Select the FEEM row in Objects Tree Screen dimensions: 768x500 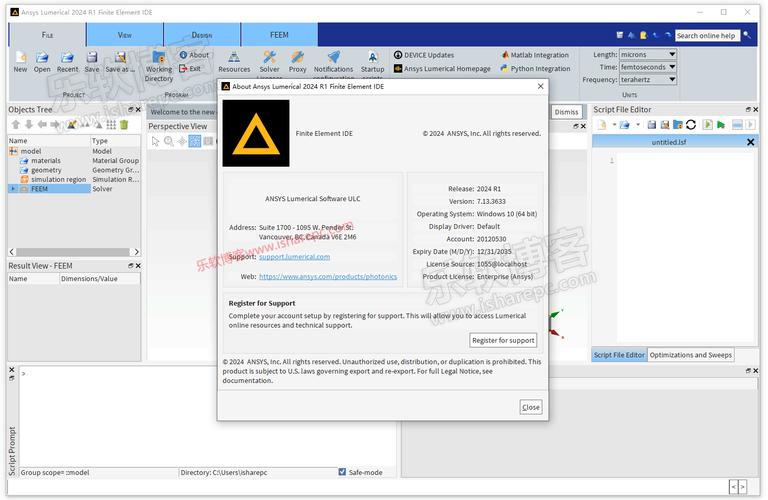[x=74, y=189]
